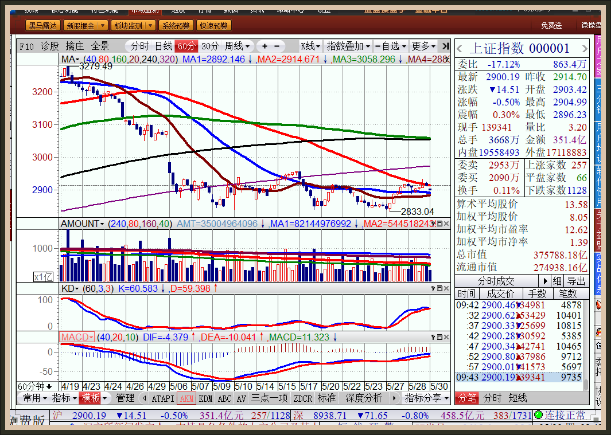Open the 常用 dropdown at bottom

tap(34, 398)
